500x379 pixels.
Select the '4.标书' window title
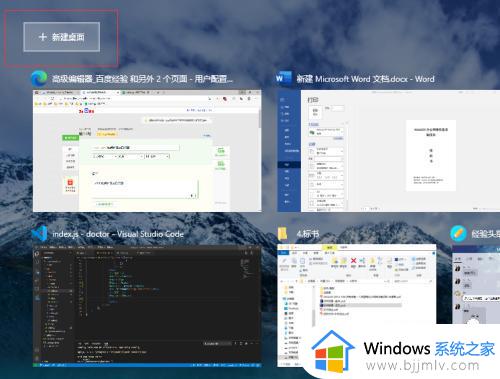308,234
